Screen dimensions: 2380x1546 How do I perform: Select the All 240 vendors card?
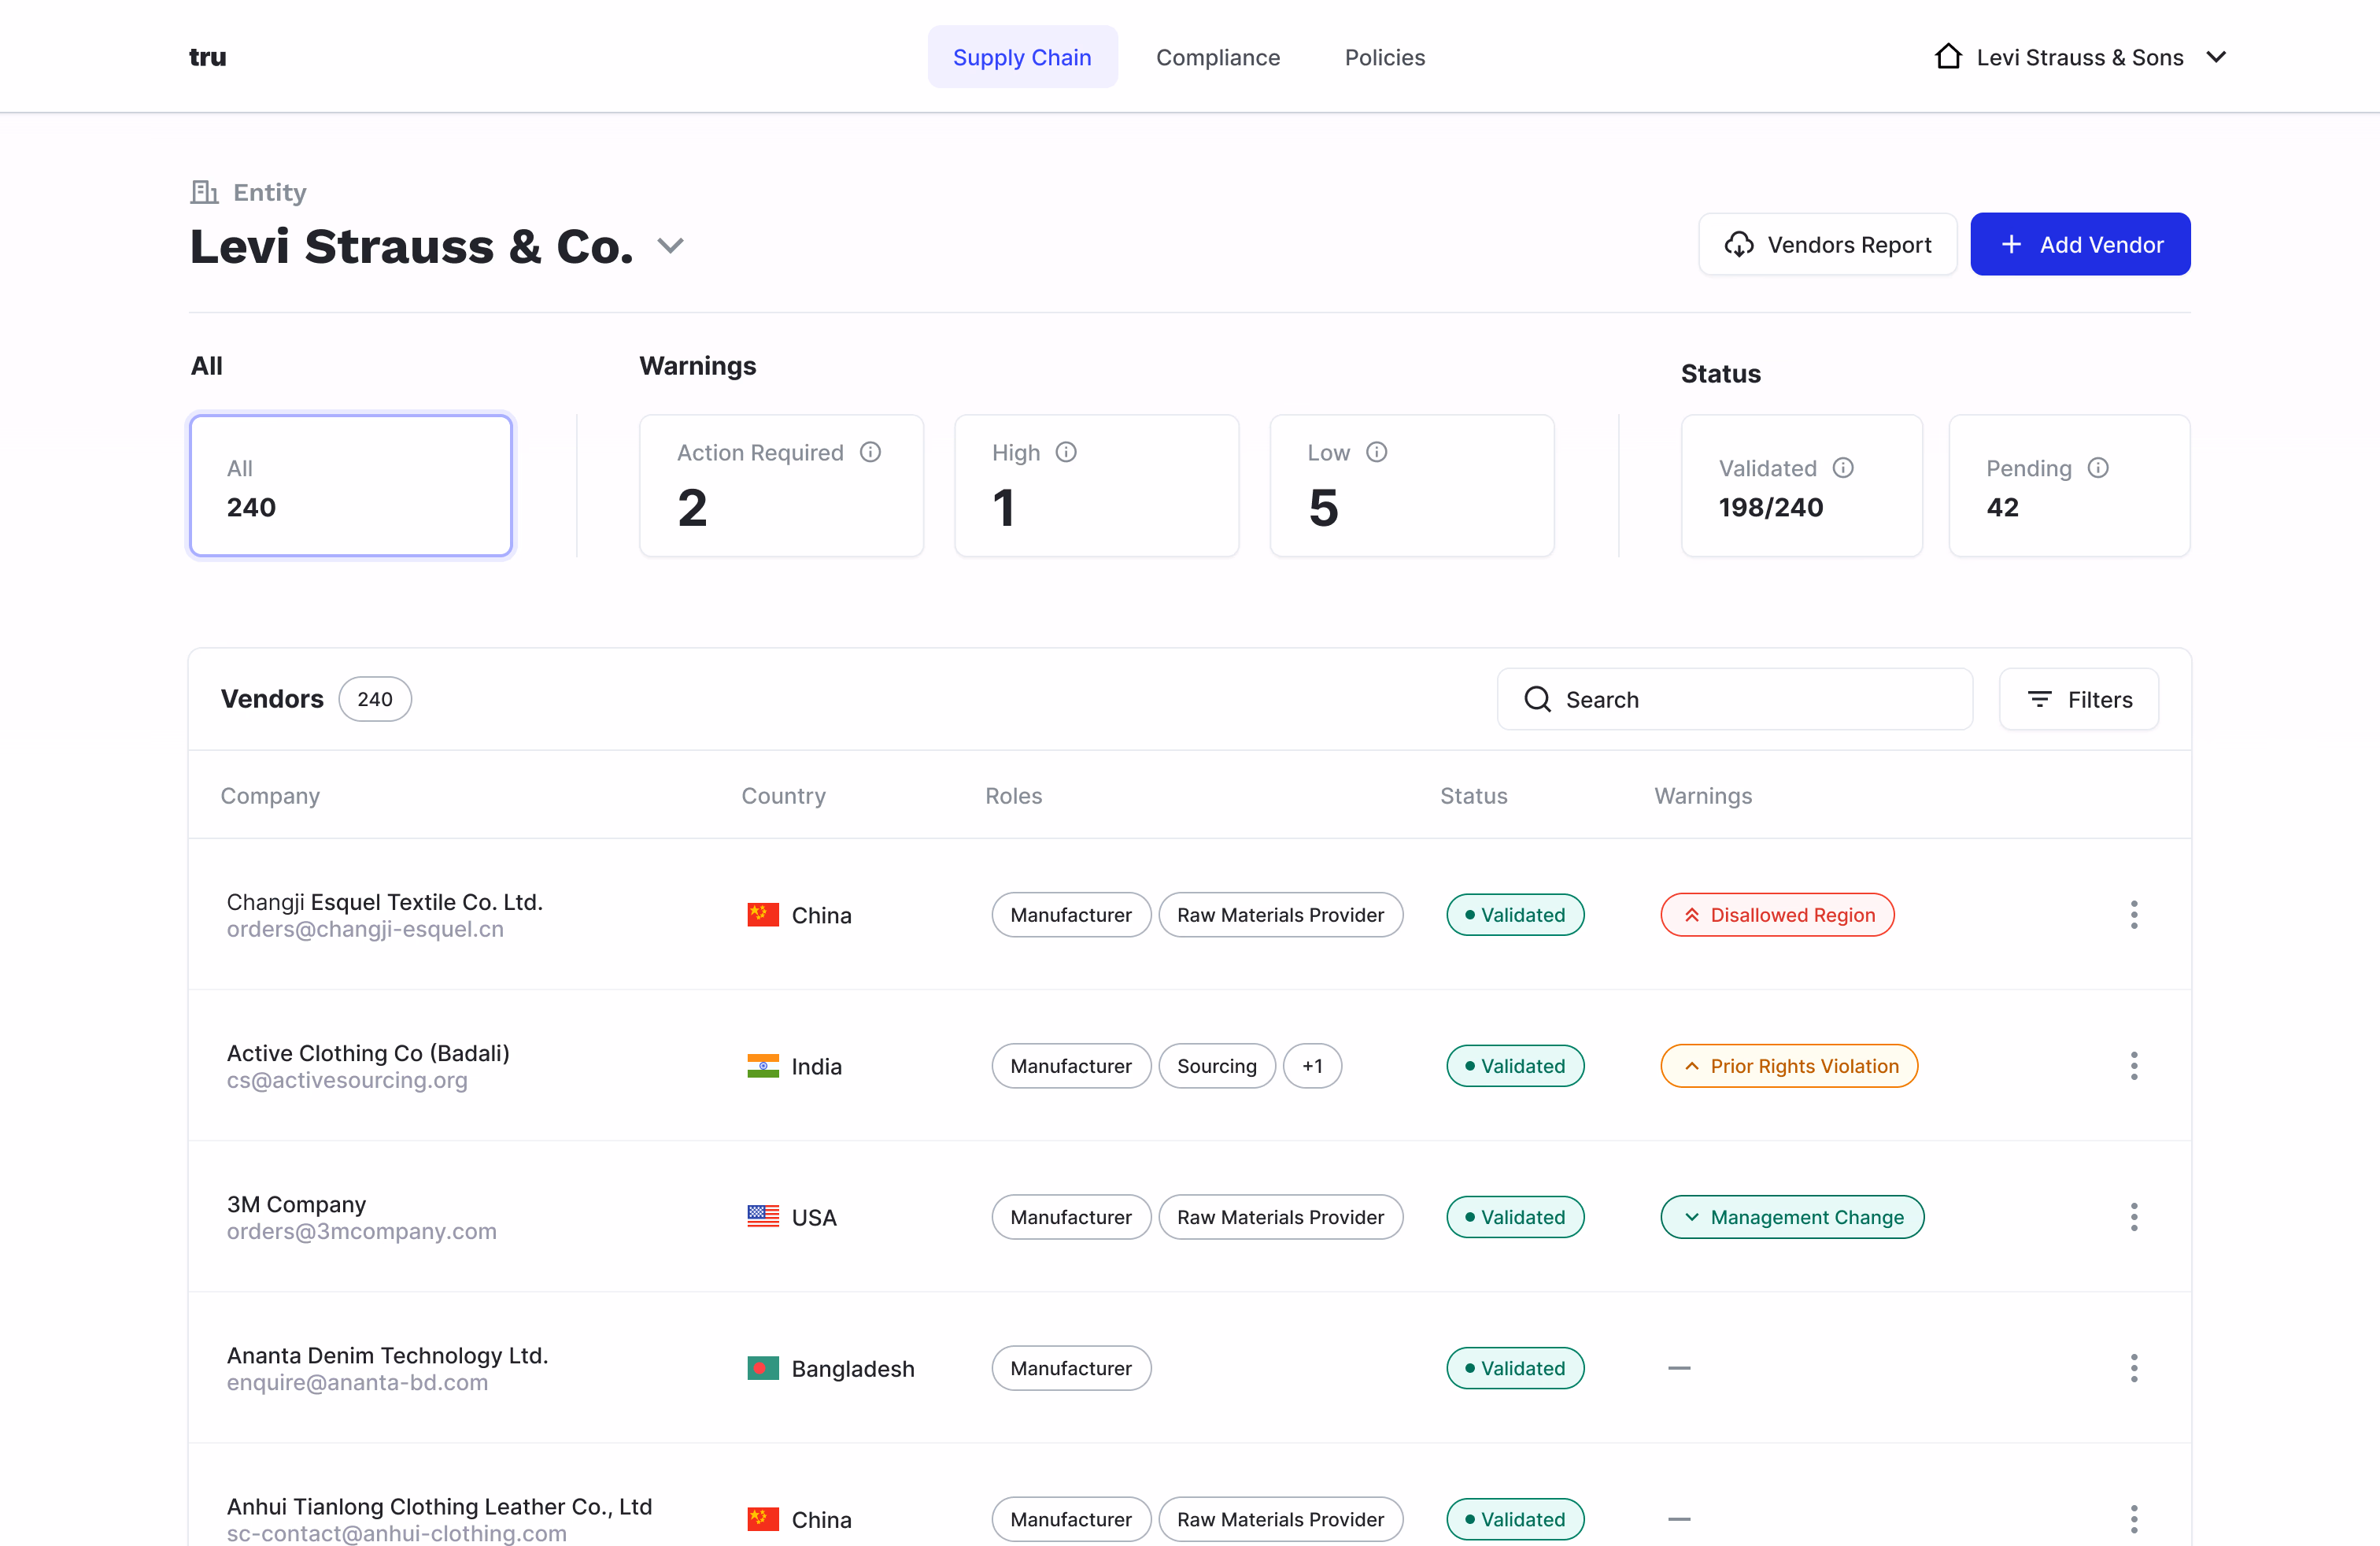350,486
